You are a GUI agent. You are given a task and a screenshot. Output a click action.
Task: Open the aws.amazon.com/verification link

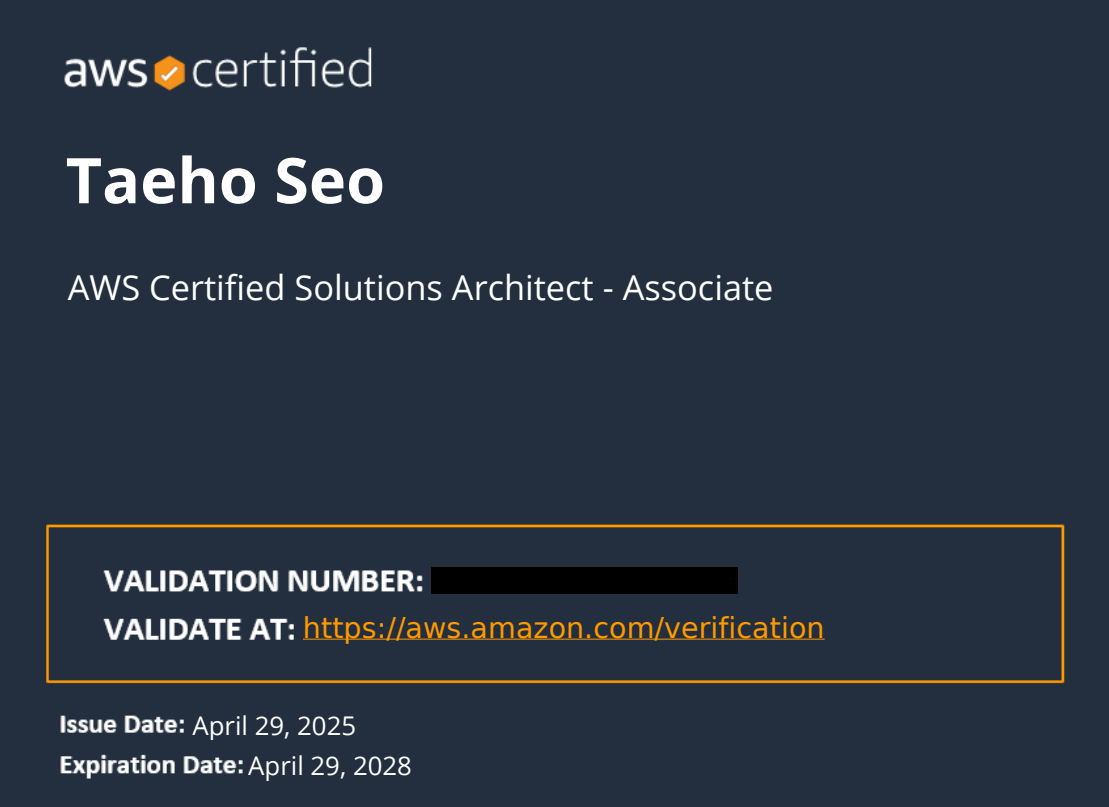563,628
